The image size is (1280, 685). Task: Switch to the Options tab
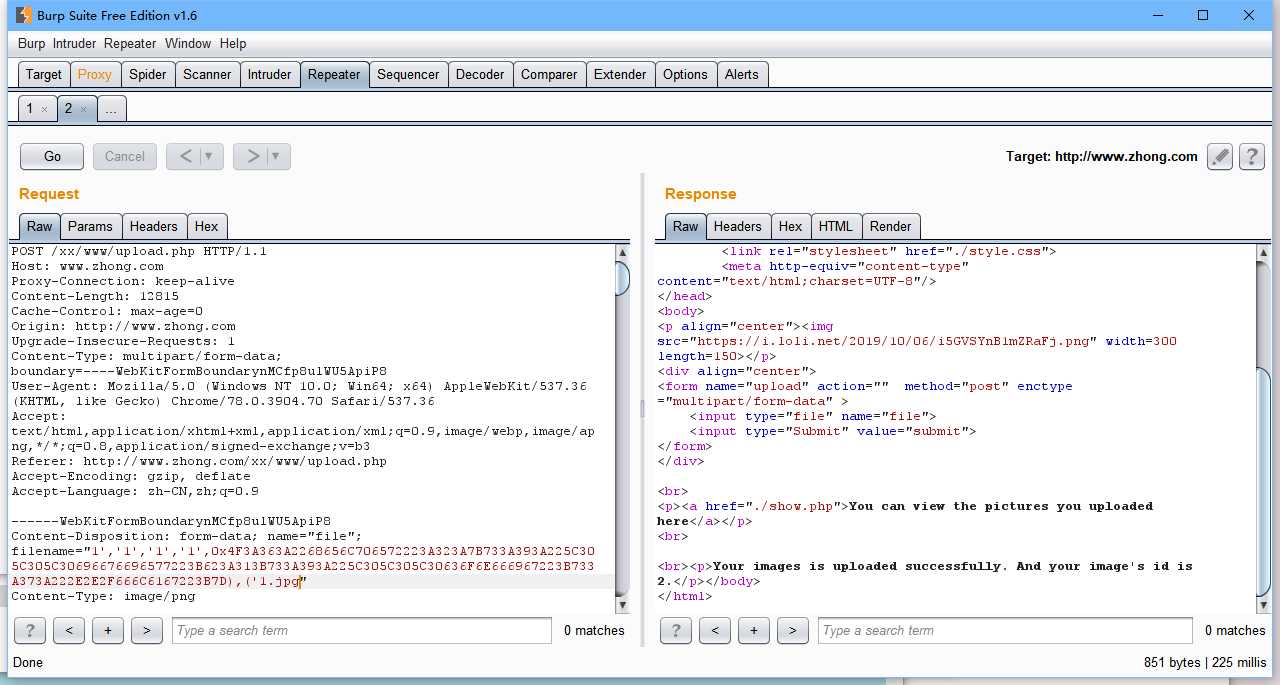pyautogui.click(x=685, y=74)
